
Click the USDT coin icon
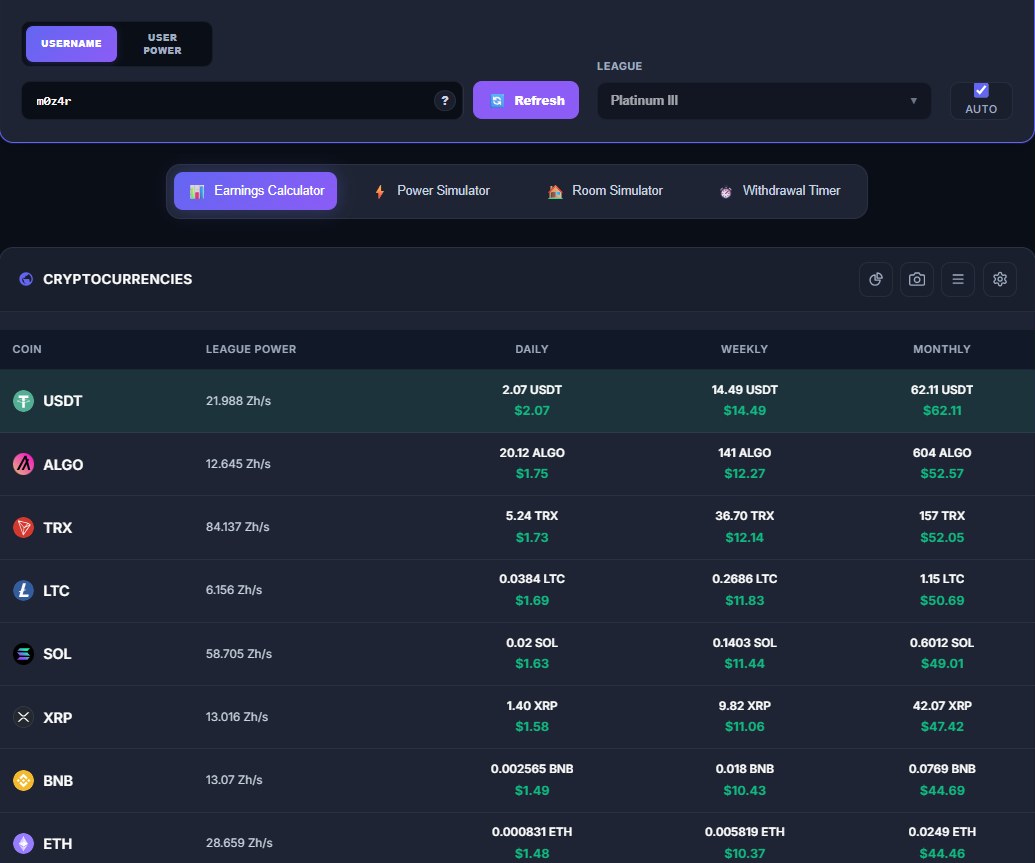(x=24, y=401)
